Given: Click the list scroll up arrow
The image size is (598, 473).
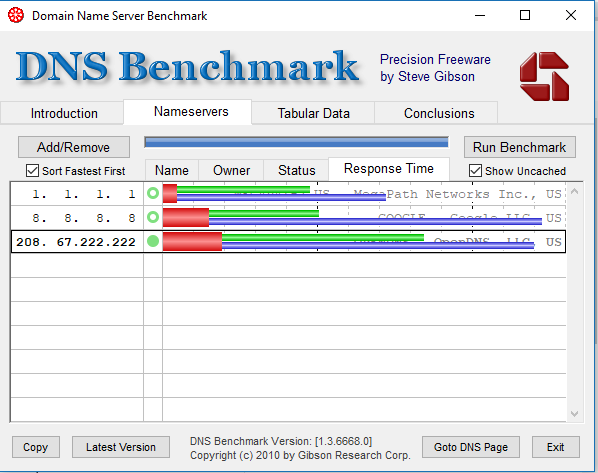Looking at the screenshot, I should click(574, 192).
